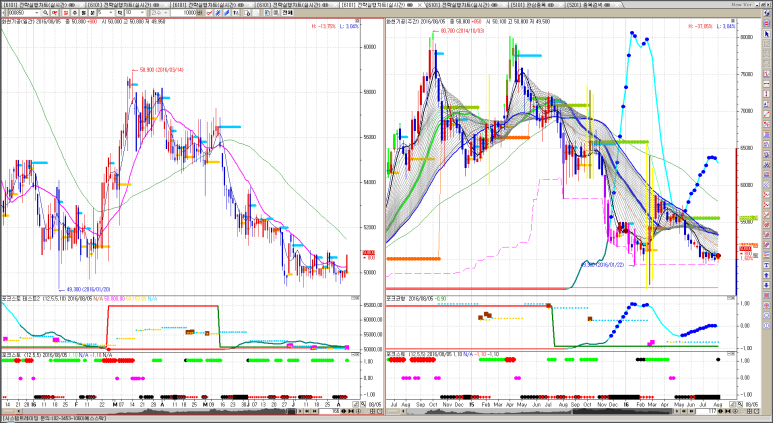
Task: Click the blue pen icon right of the red checkmark
Action: click(x=218, y=12)
